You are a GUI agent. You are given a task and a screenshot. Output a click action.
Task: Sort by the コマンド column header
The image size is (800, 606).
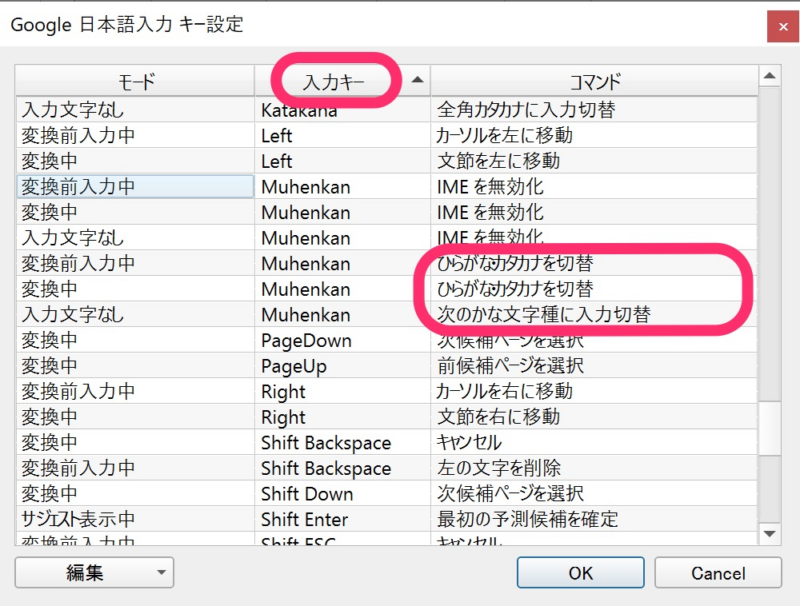594,81
